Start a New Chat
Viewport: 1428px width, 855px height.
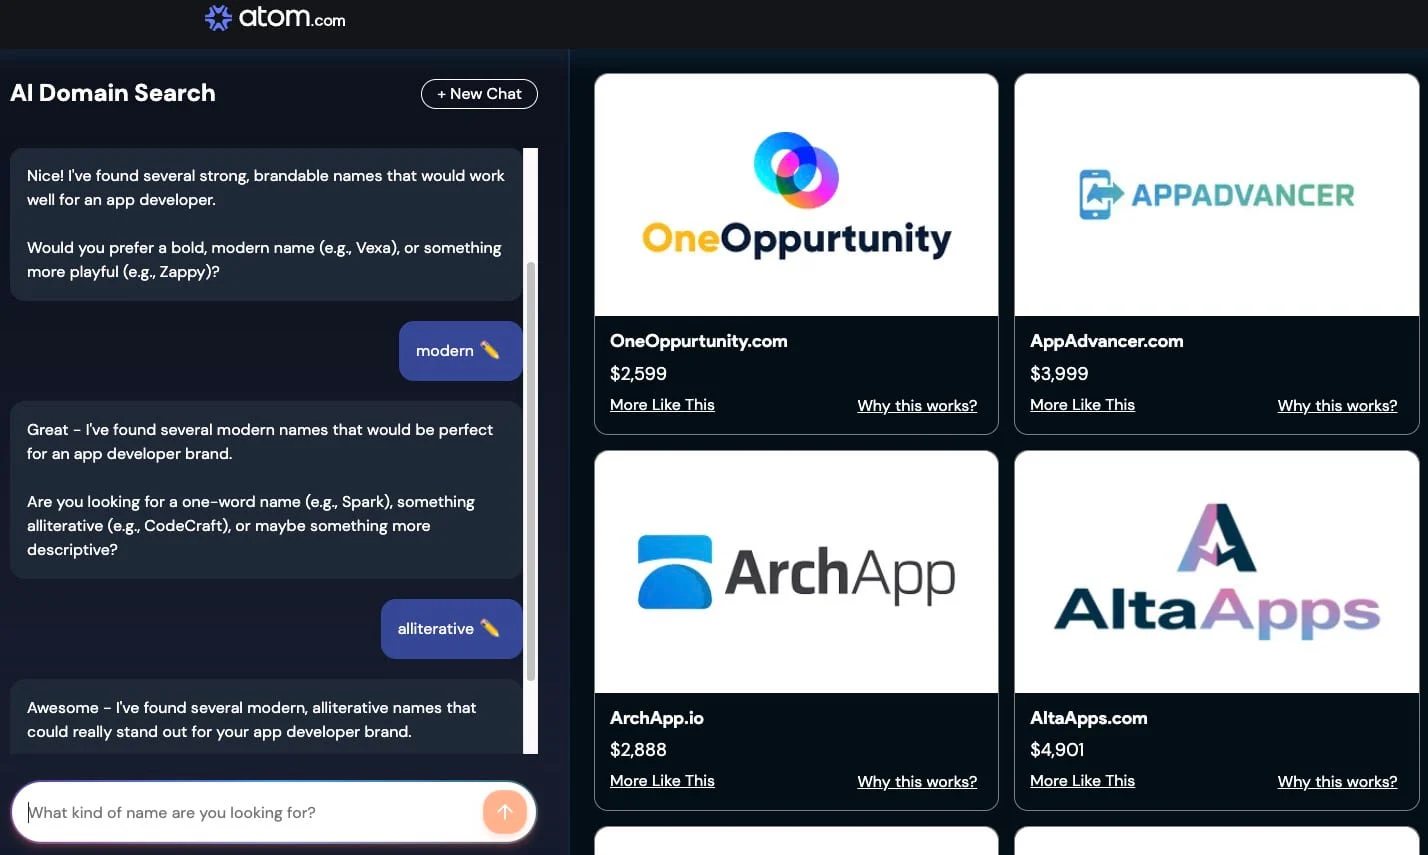(479, 94)
